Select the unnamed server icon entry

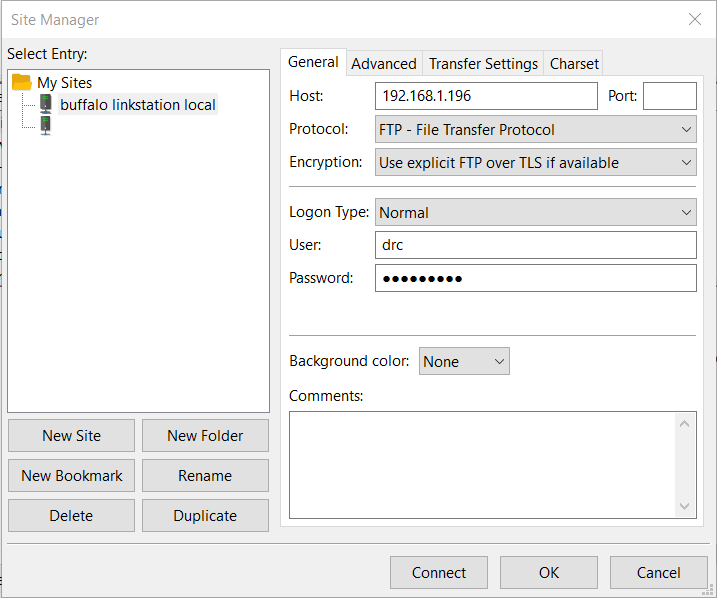[x=46, y=125]
